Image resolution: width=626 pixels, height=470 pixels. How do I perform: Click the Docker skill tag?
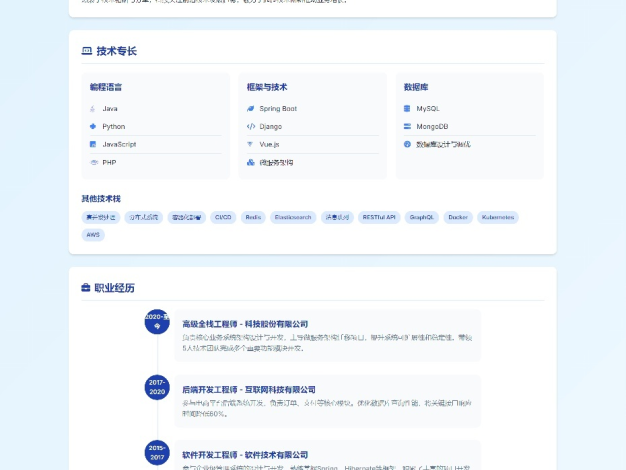pyautogui.click(x=458, y=217)
